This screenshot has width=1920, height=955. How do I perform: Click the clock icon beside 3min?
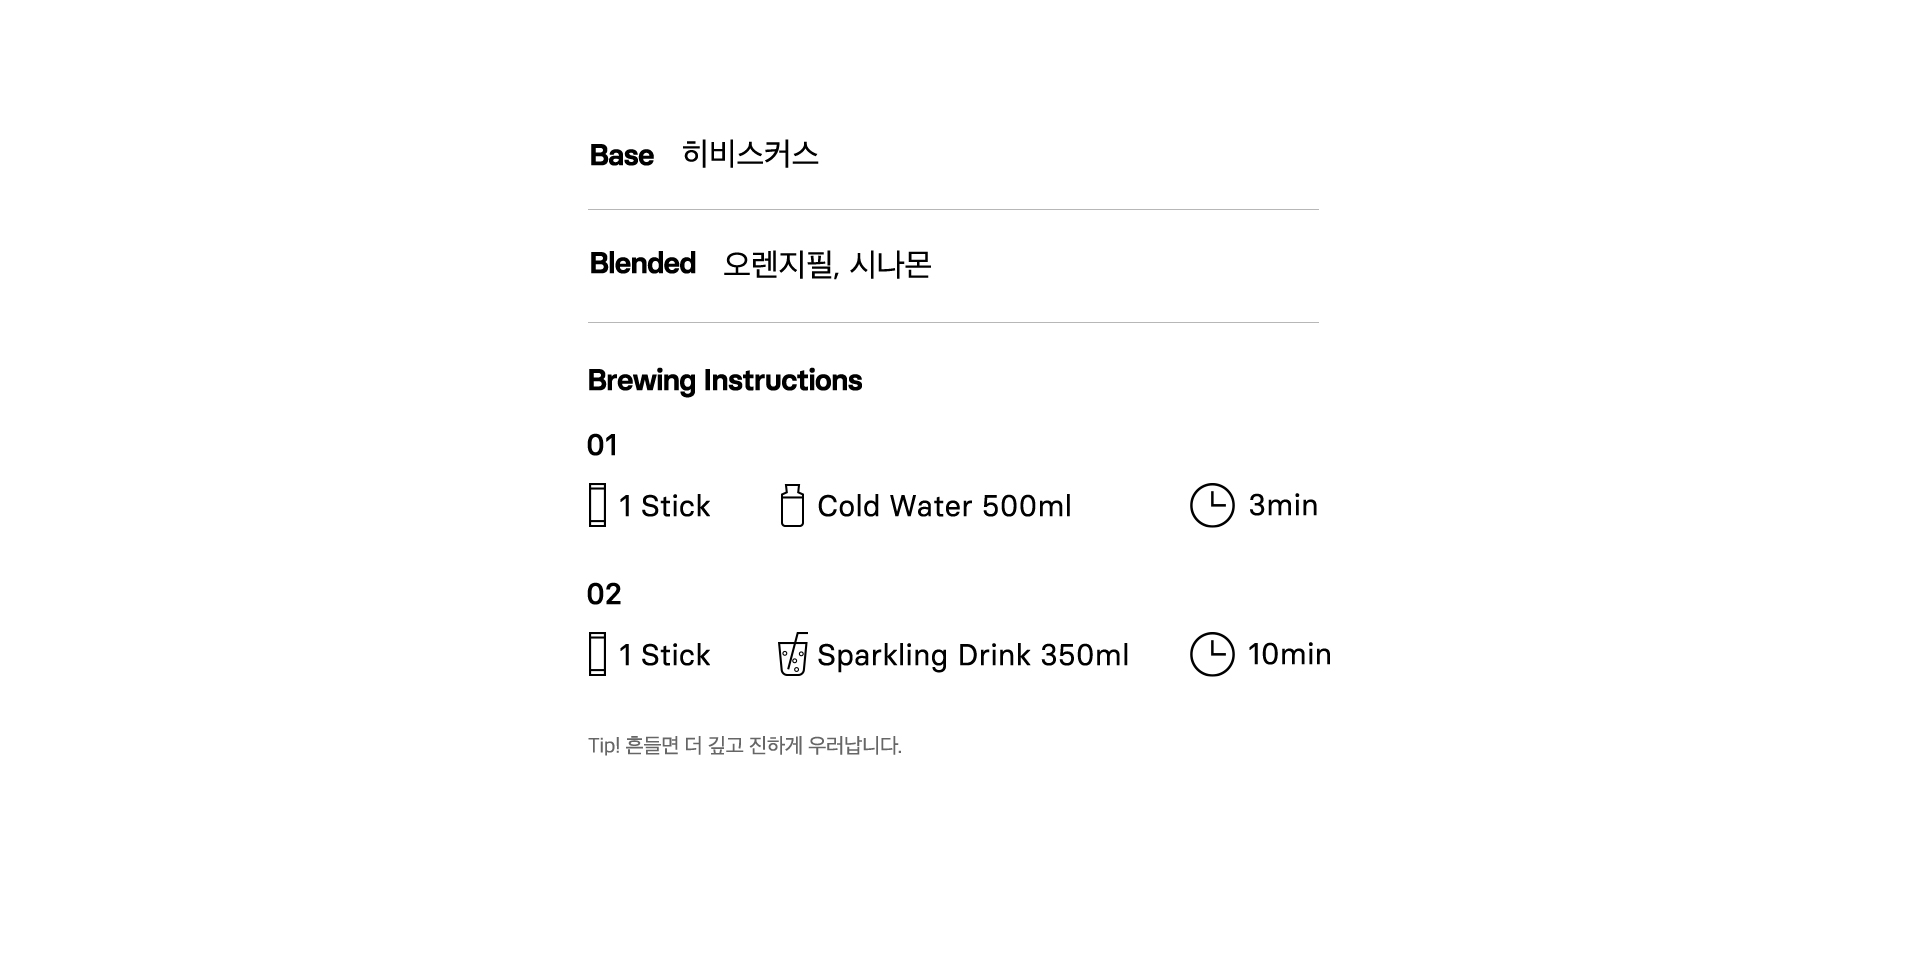coord(1212,505)
